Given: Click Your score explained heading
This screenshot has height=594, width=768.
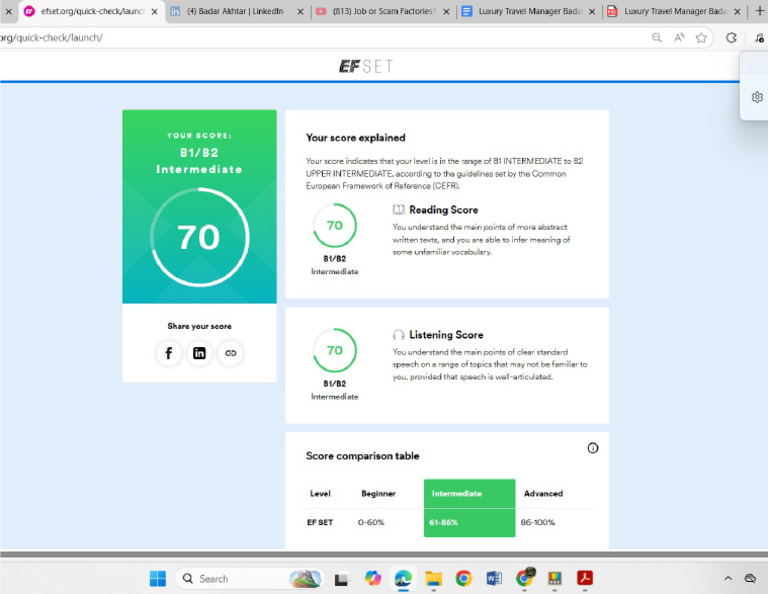Looking at the screenshot, I should pyautogui.click(x=356, y=138).
